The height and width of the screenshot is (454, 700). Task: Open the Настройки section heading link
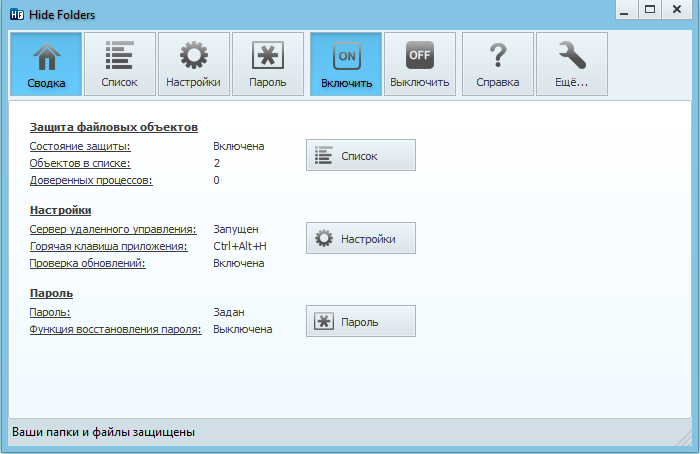point(60,210)
